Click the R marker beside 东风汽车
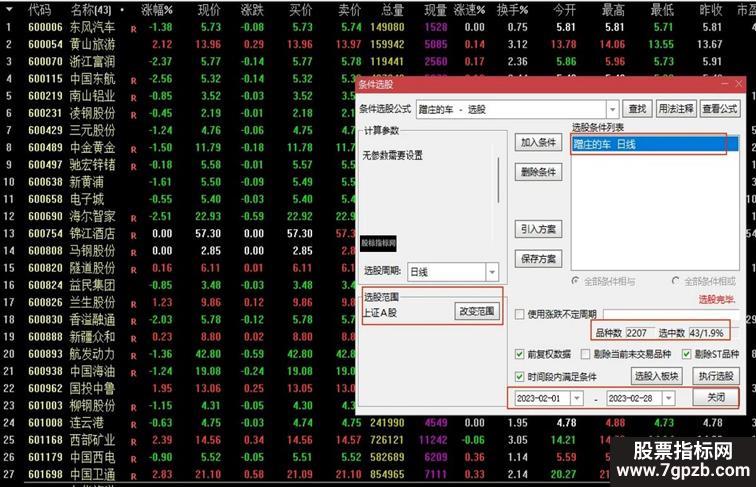756x487 pixels. tap(134, 29)
